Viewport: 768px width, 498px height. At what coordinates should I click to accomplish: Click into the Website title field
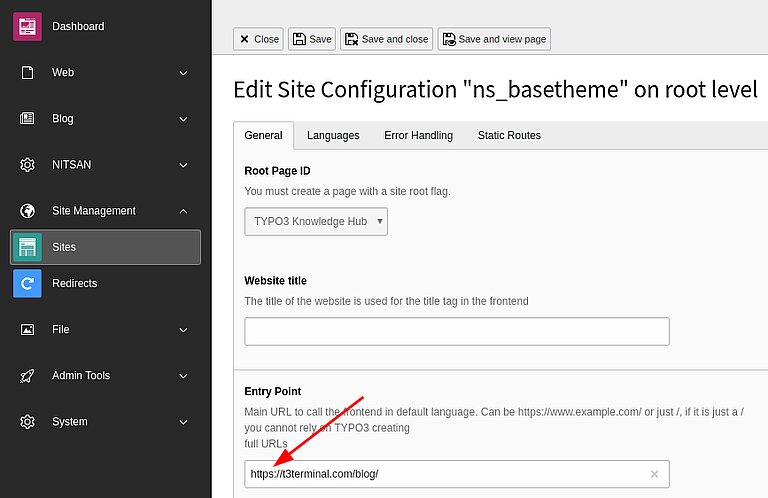pyautogui.click(x=457, y=332)
